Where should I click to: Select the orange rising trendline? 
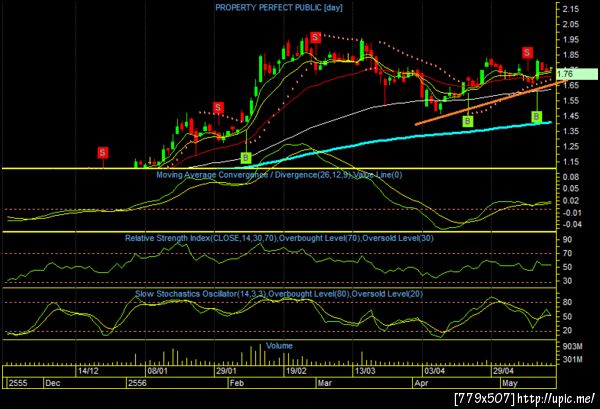point(490,103)
